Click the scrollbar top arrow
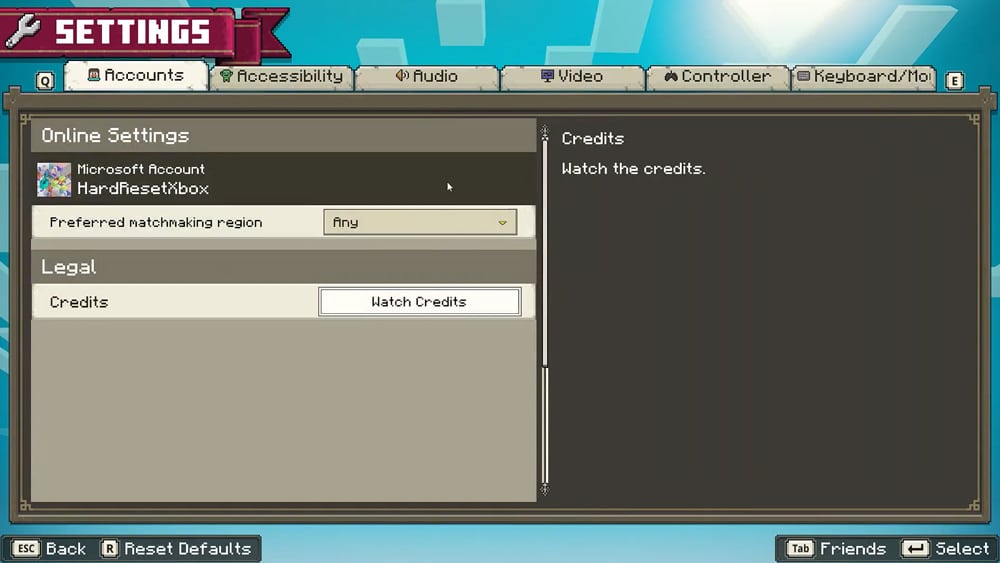 pos(545,132)
